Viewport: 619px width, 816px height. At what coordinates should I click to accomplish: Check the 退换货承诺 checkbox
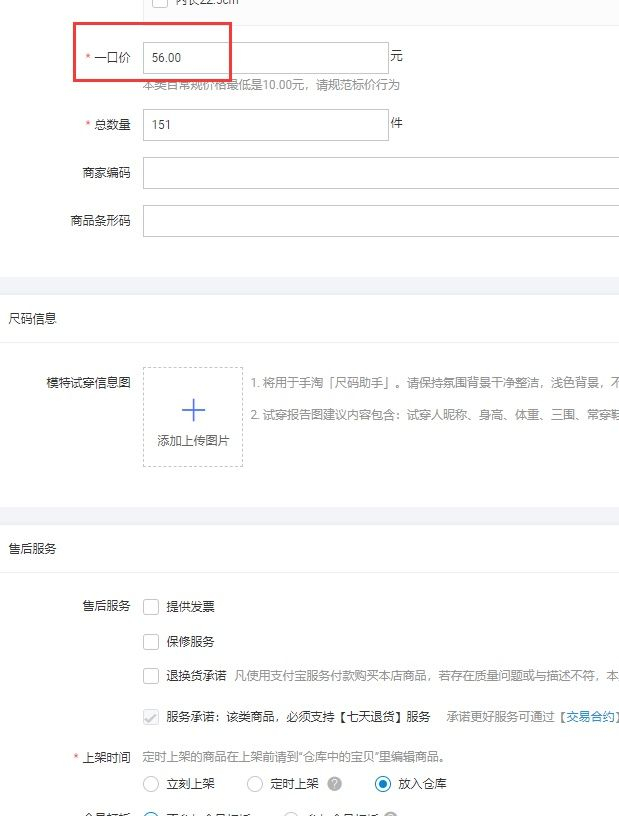coord(151,675)
